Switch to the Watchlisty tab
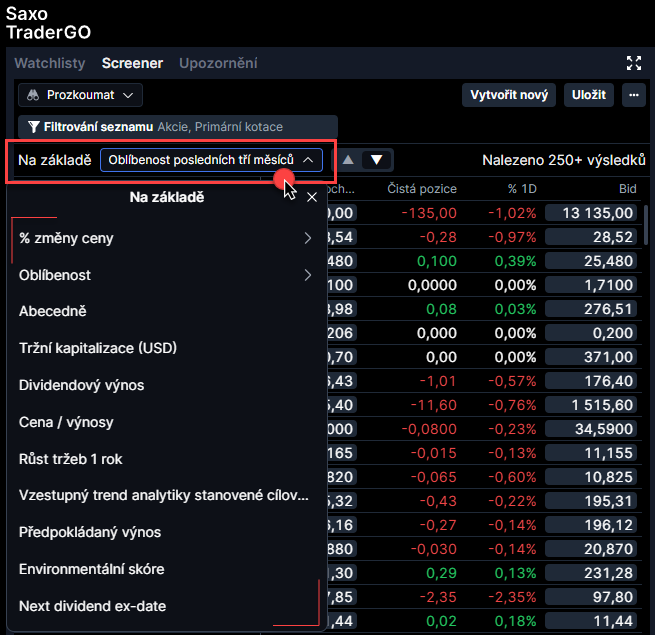Screen dimensions: 655x635 (x=50, y=63)
